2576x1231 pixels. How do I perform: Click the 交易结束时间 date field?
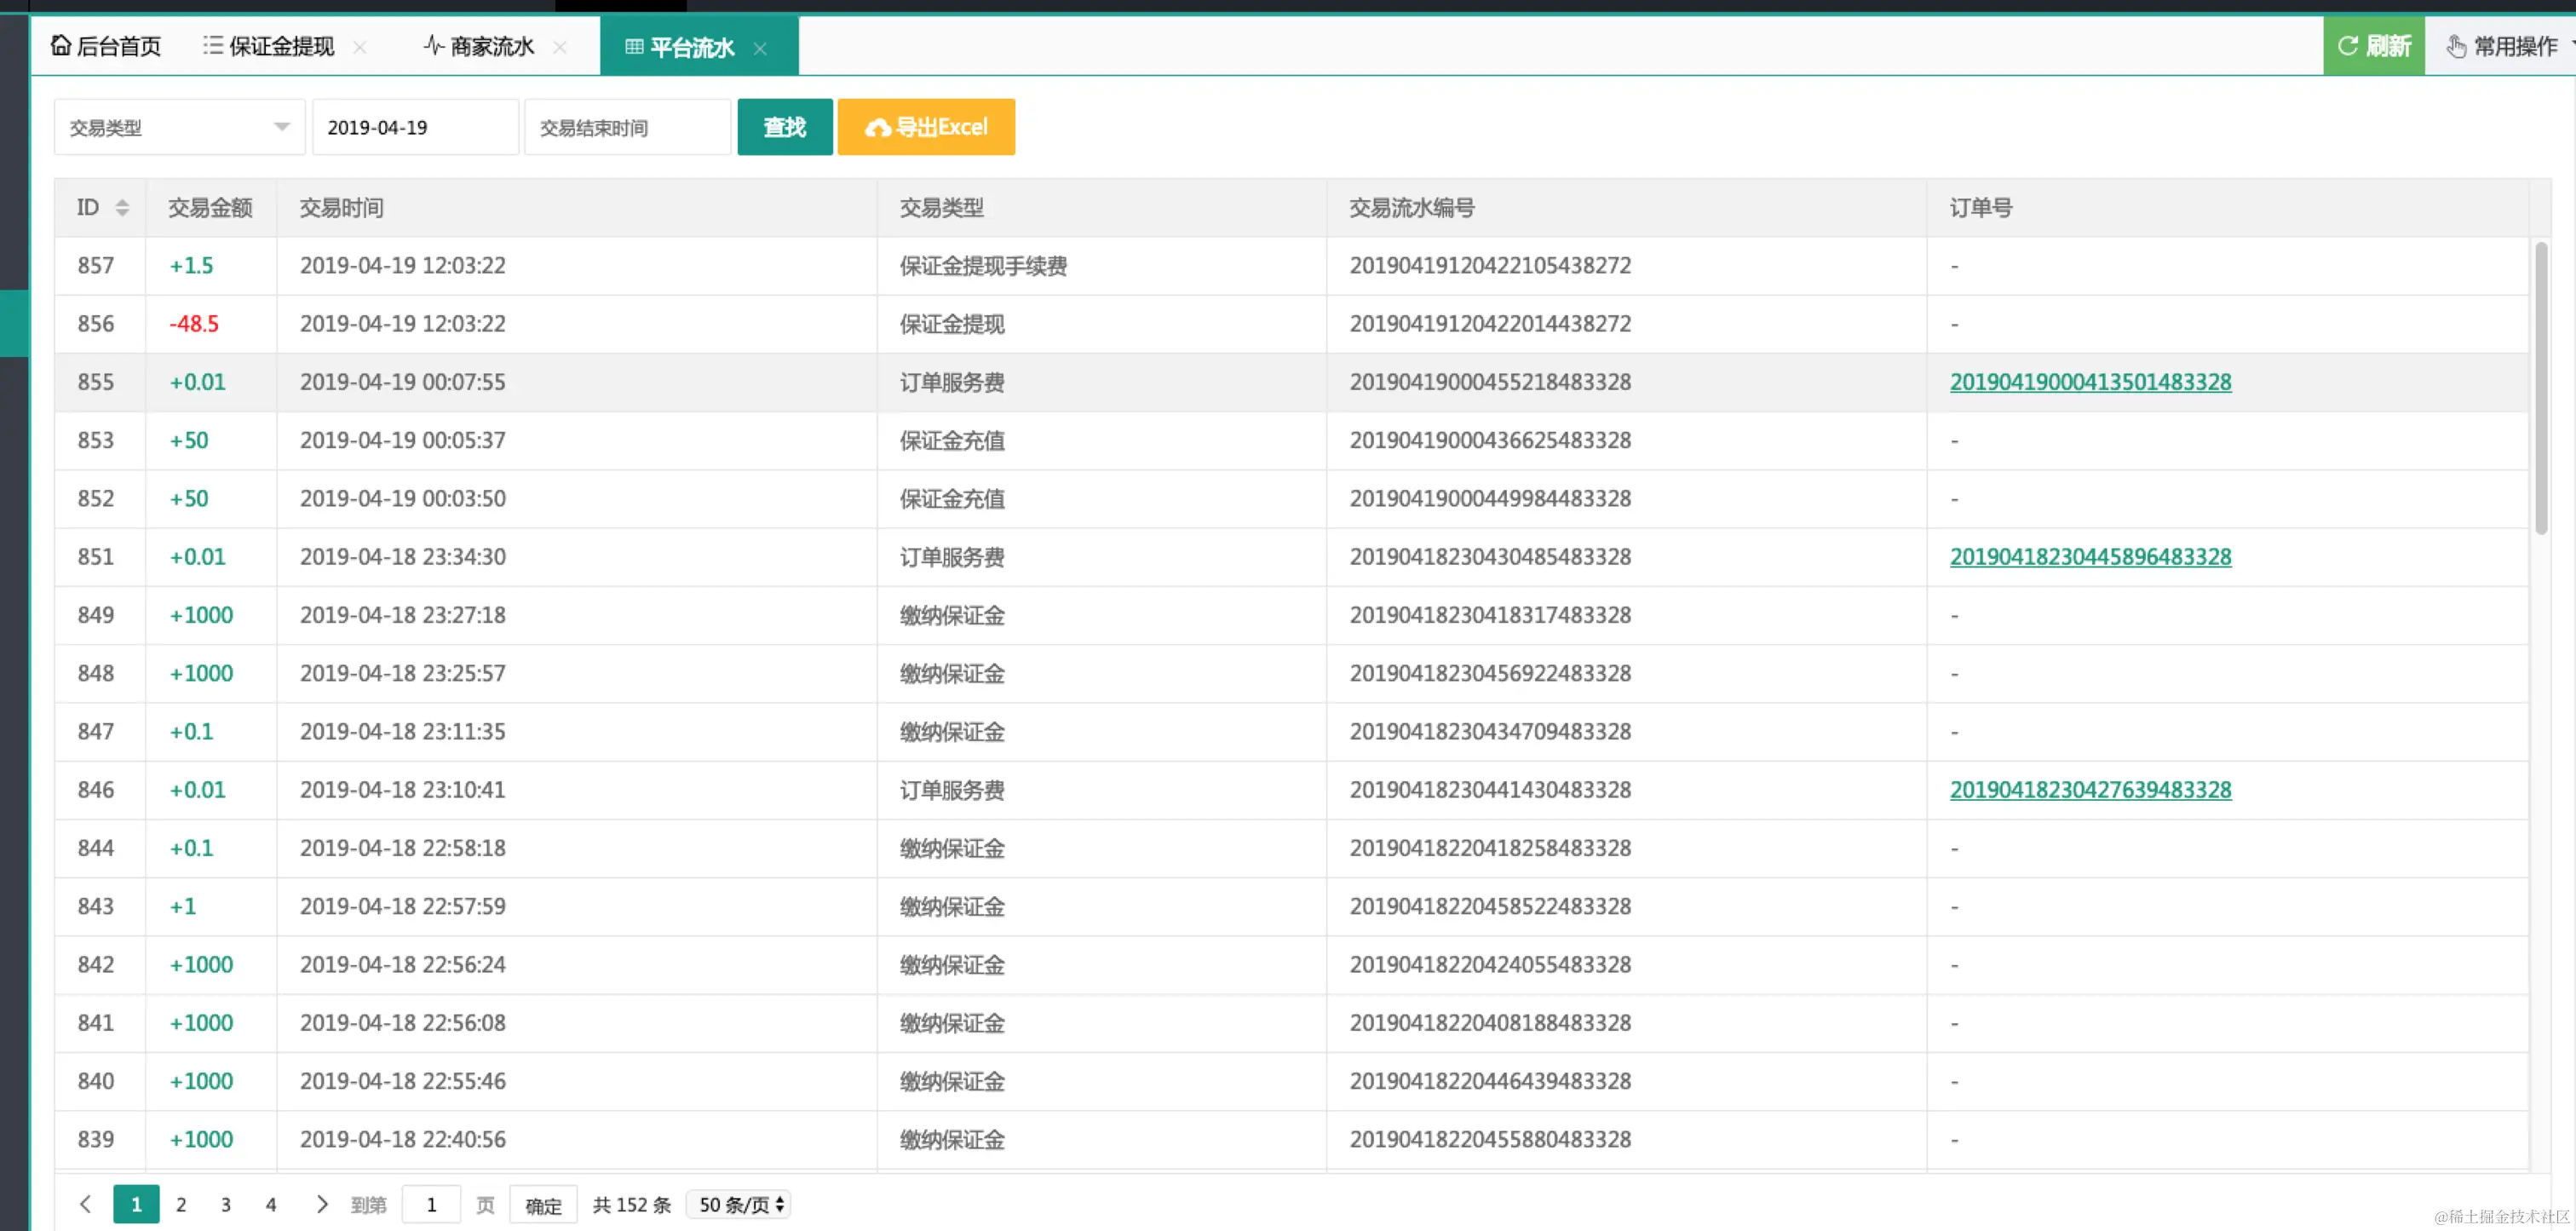[626, 127]
